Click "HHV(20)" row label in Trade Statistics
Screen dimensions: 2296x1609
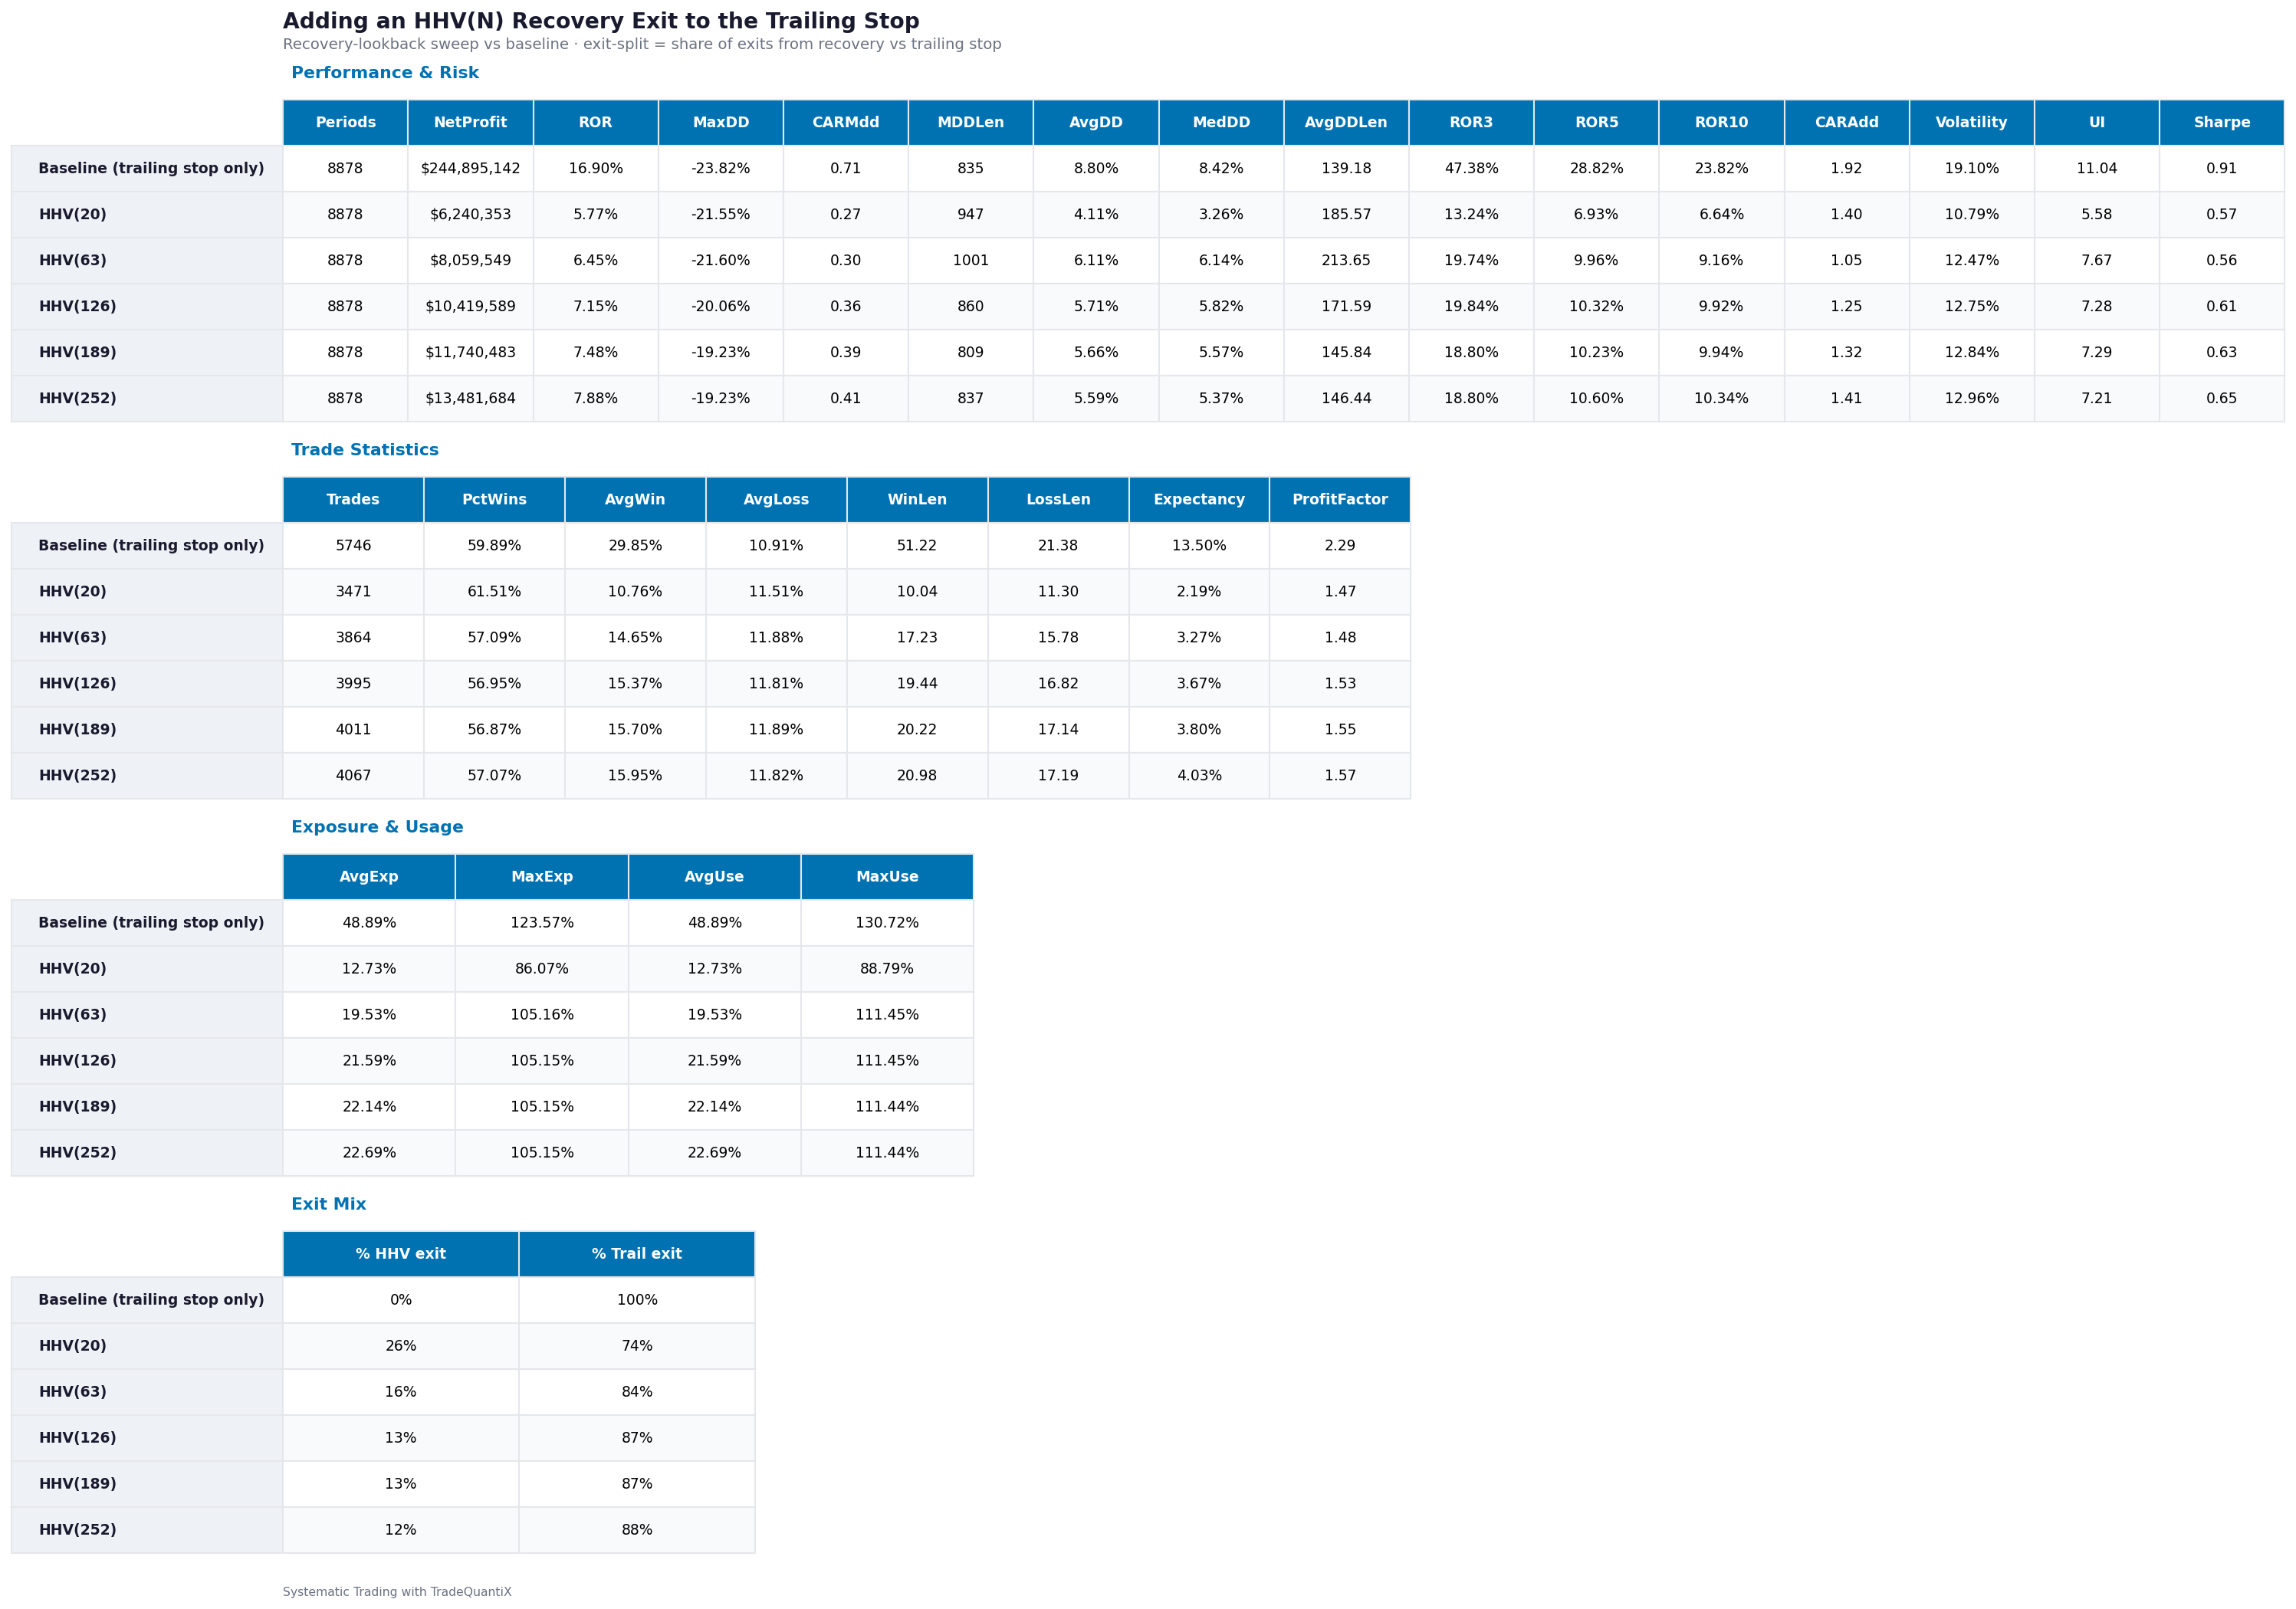(73, 592)
